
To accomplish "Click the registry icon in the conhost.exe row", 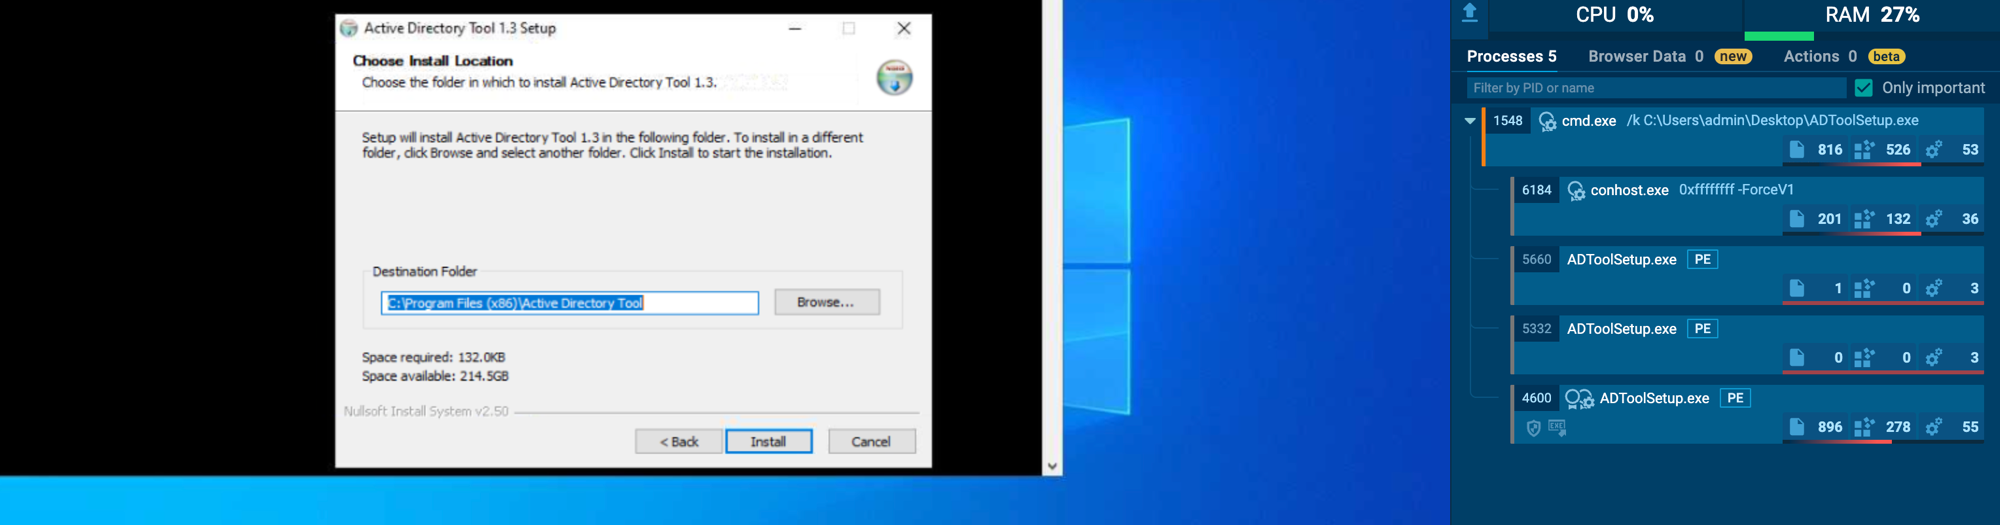I will click(x=1864, y=218).
